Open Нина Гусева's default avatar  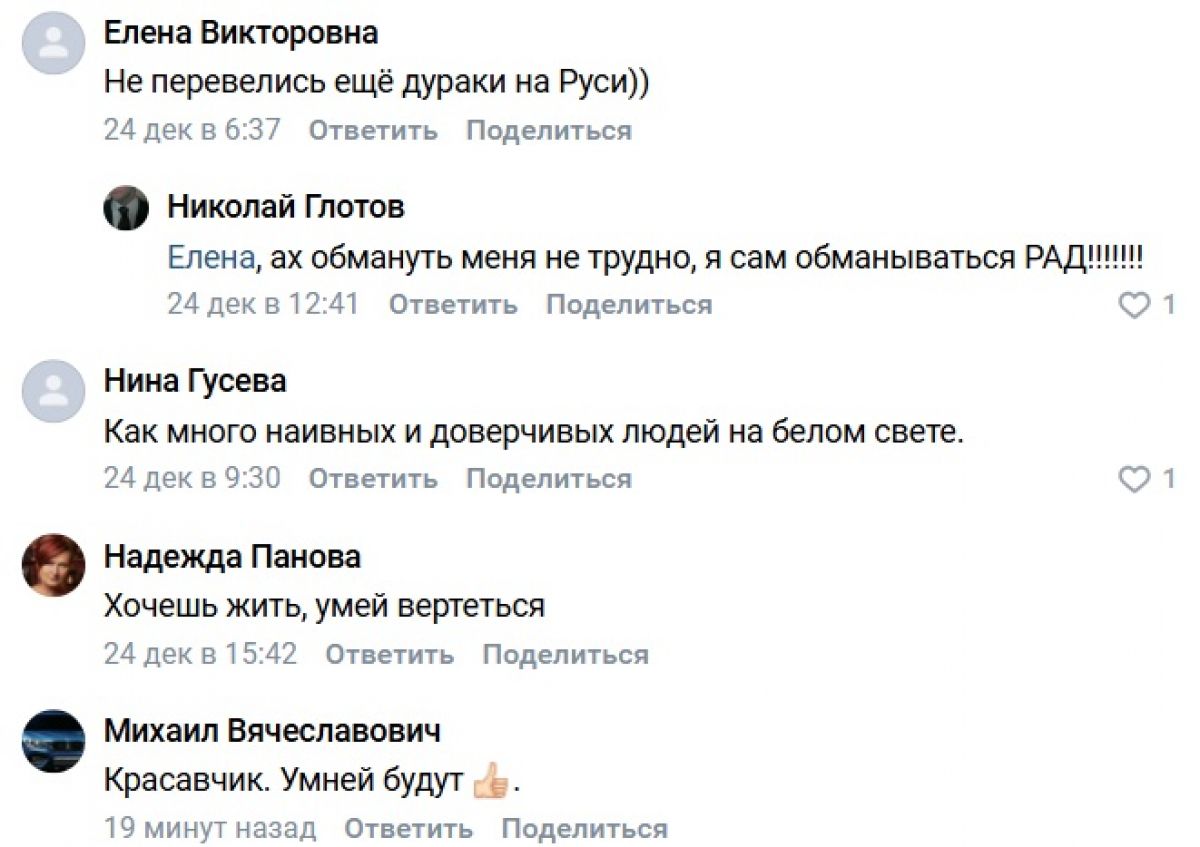[53, 390]
